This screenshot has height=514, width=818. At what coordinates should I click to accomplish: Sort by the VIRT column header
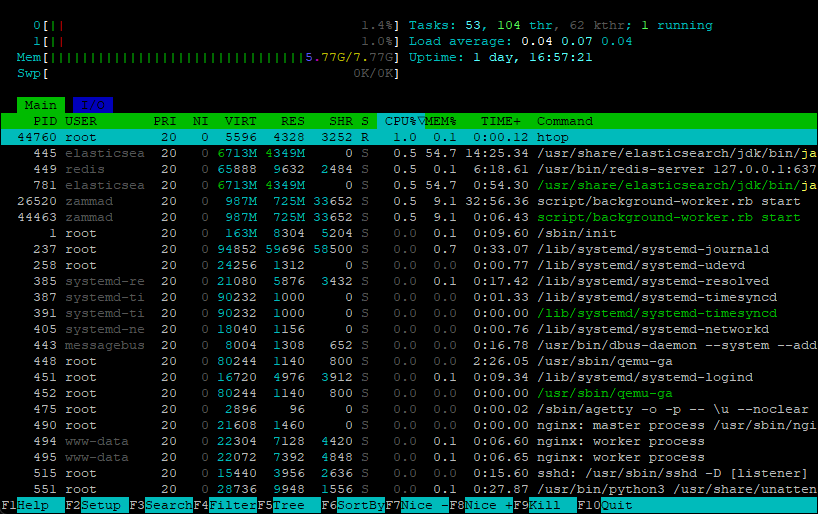[x=240, y=121]
